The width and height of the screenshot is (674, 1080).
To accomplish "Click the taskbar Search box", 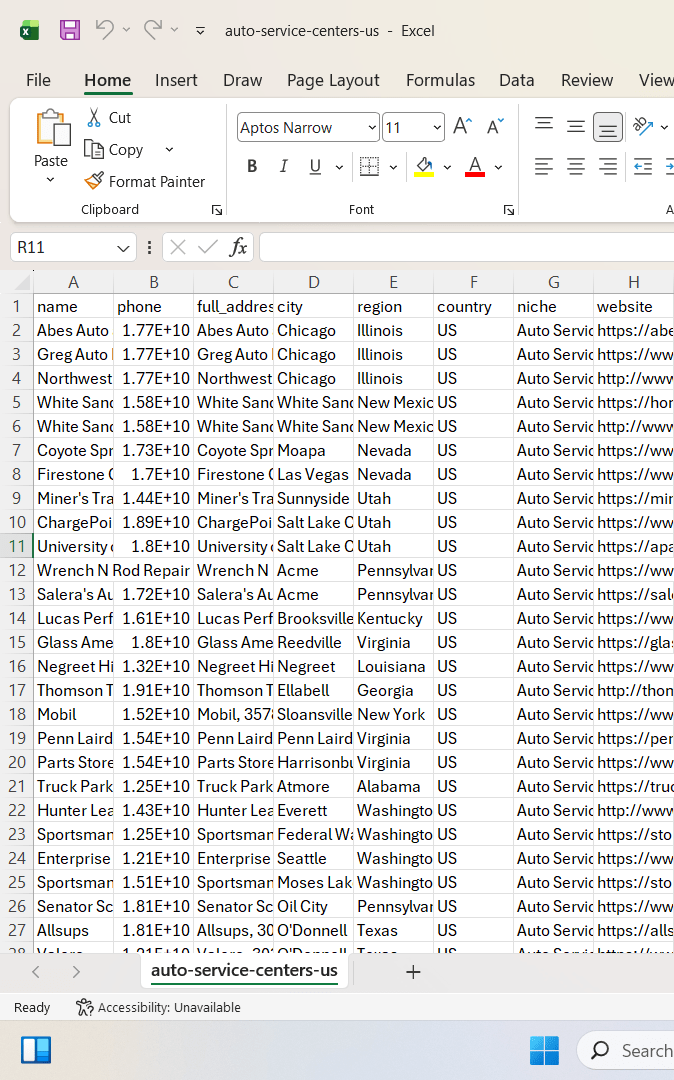I will (625, 1050).
